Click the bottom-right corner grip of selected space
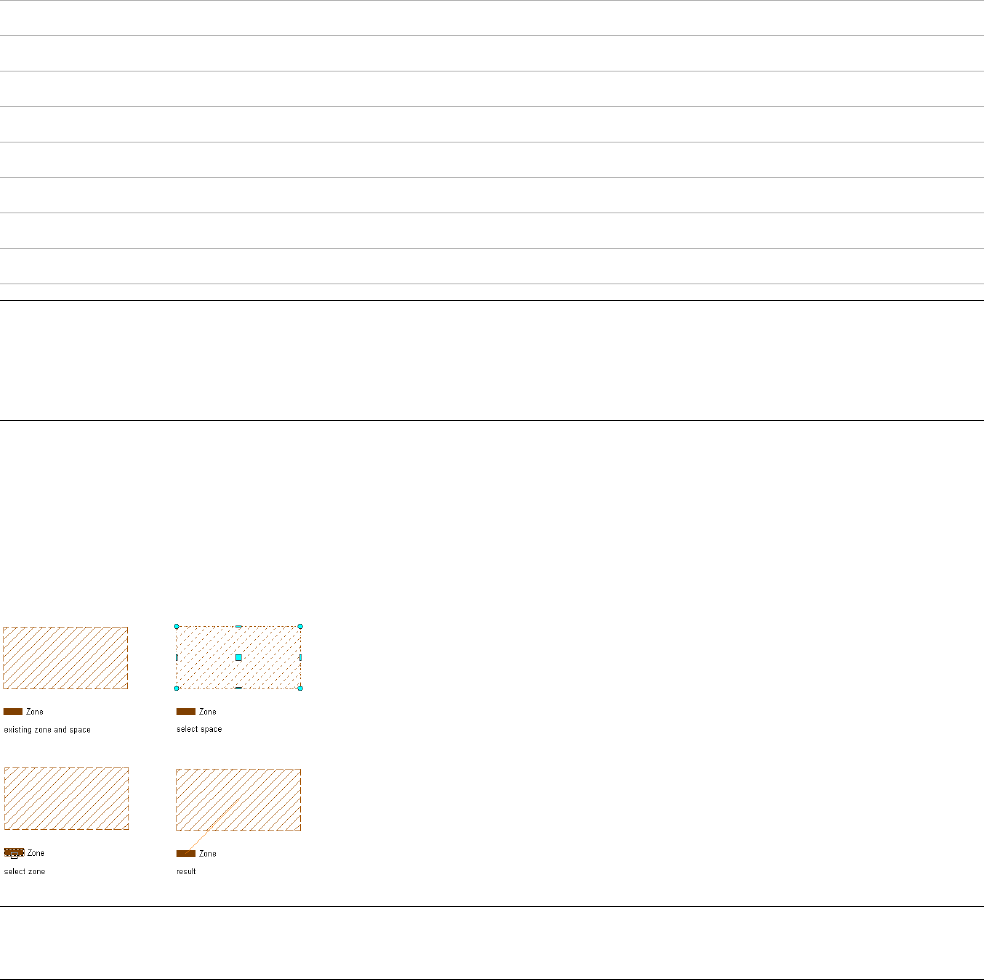The width and height of the screenshot is (984, 980). click(x=300, y=689)
